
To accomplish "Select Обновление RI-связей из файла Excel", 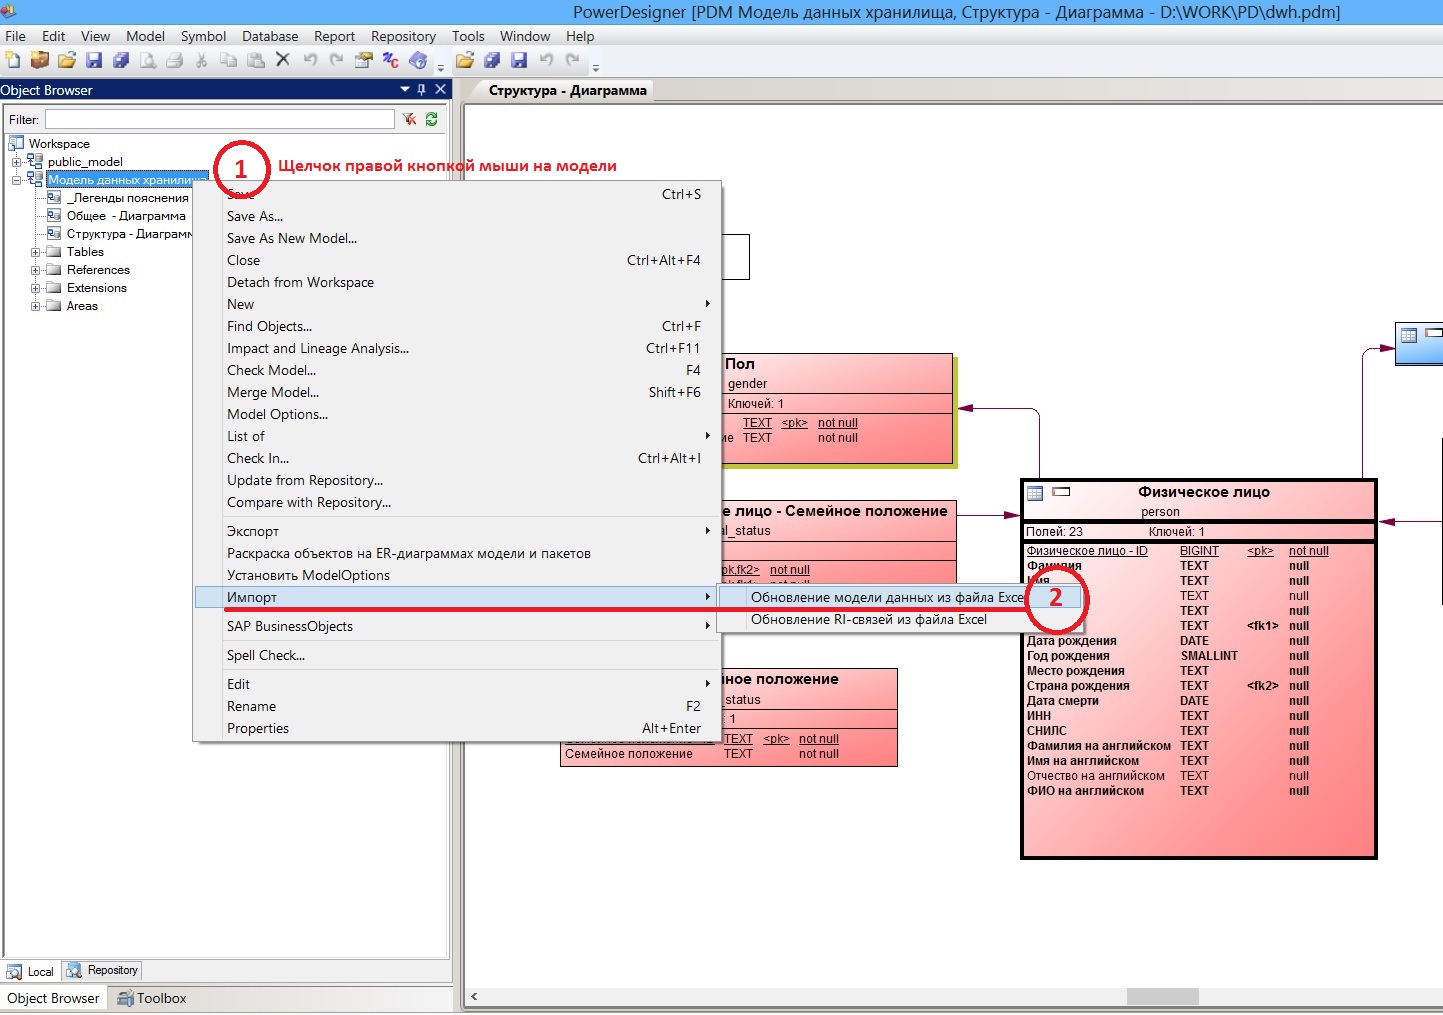I will (901, 619).
